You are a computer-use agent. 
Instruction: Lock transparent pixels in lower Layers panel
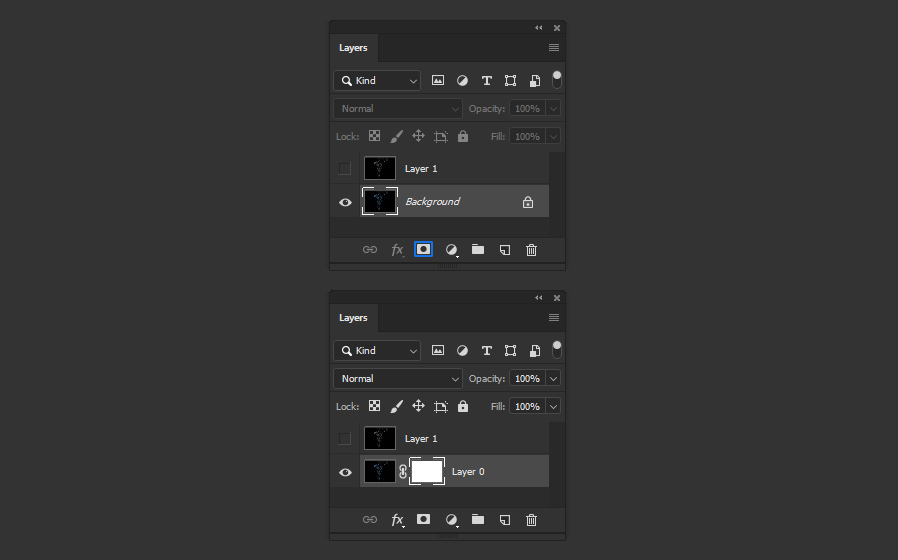click(374, 406)
